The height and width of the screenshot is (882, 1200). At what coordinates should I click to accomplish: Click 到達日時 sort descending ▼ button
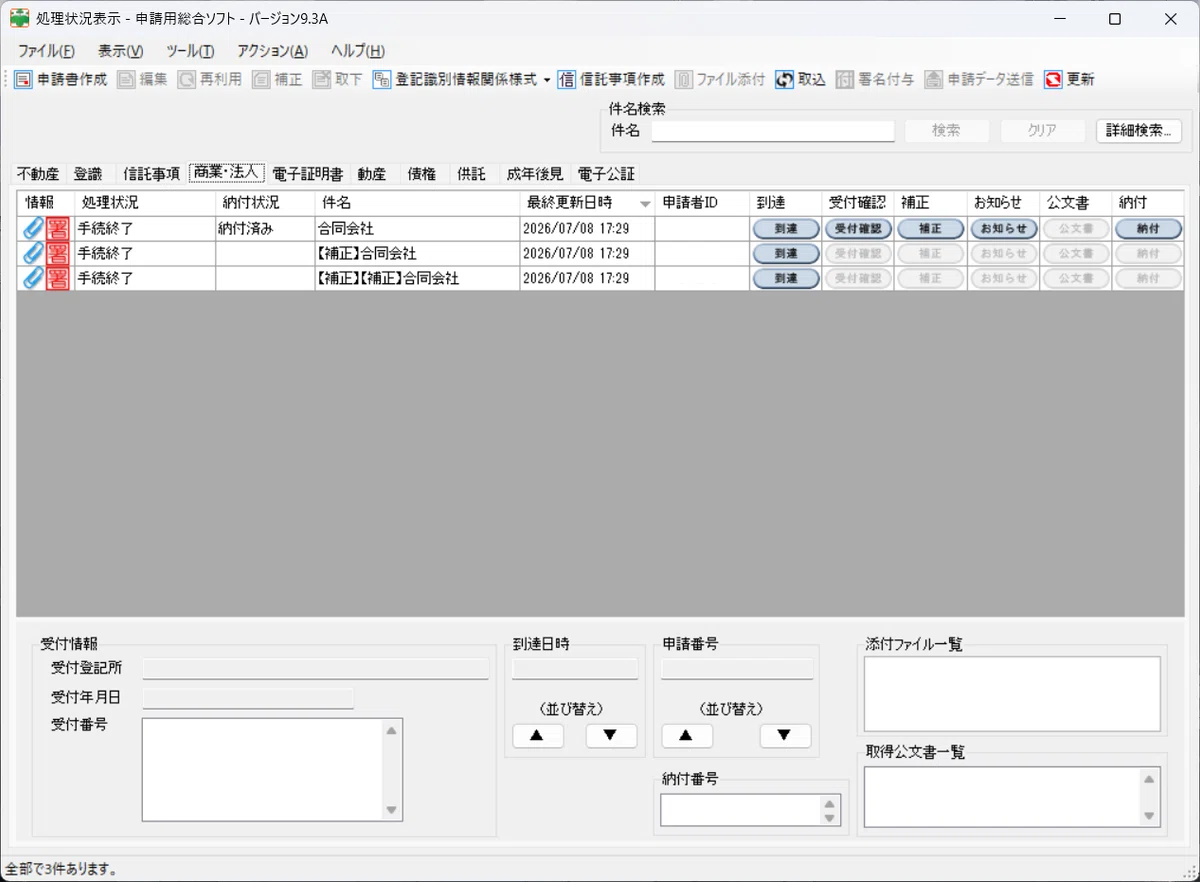(611, 736)
